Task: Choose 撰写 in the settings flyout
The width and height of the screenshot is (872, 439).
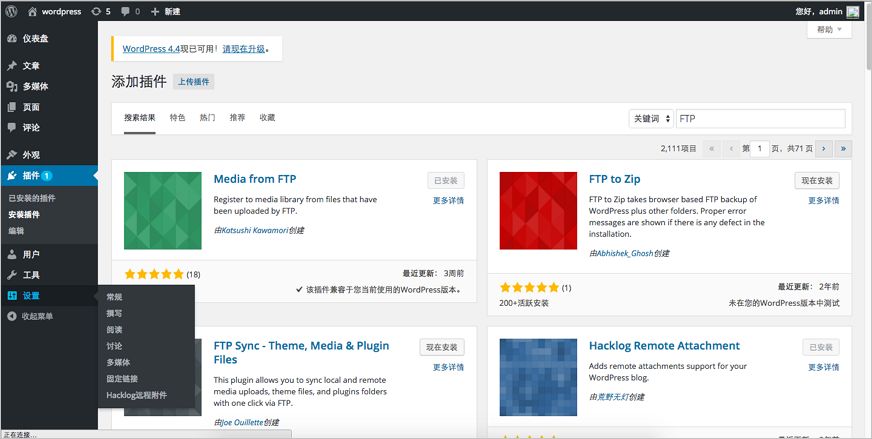Action: click(114, 313)
